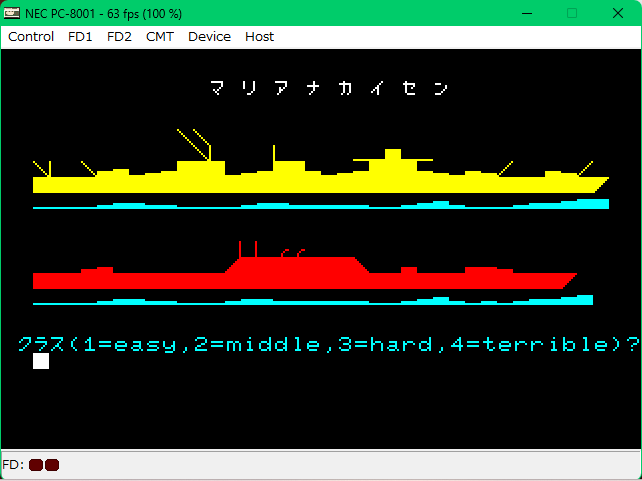Click the second FD access indicator
The height and width of the screenshot is (481, 642).
click(52, 465)
